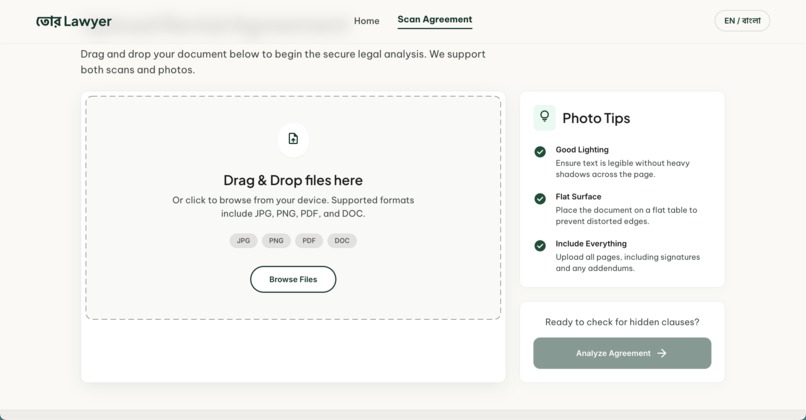Screen dimensions: 806x420
Task: Click the checkmark beside Include Everything
Action: (x=540, y=246)
